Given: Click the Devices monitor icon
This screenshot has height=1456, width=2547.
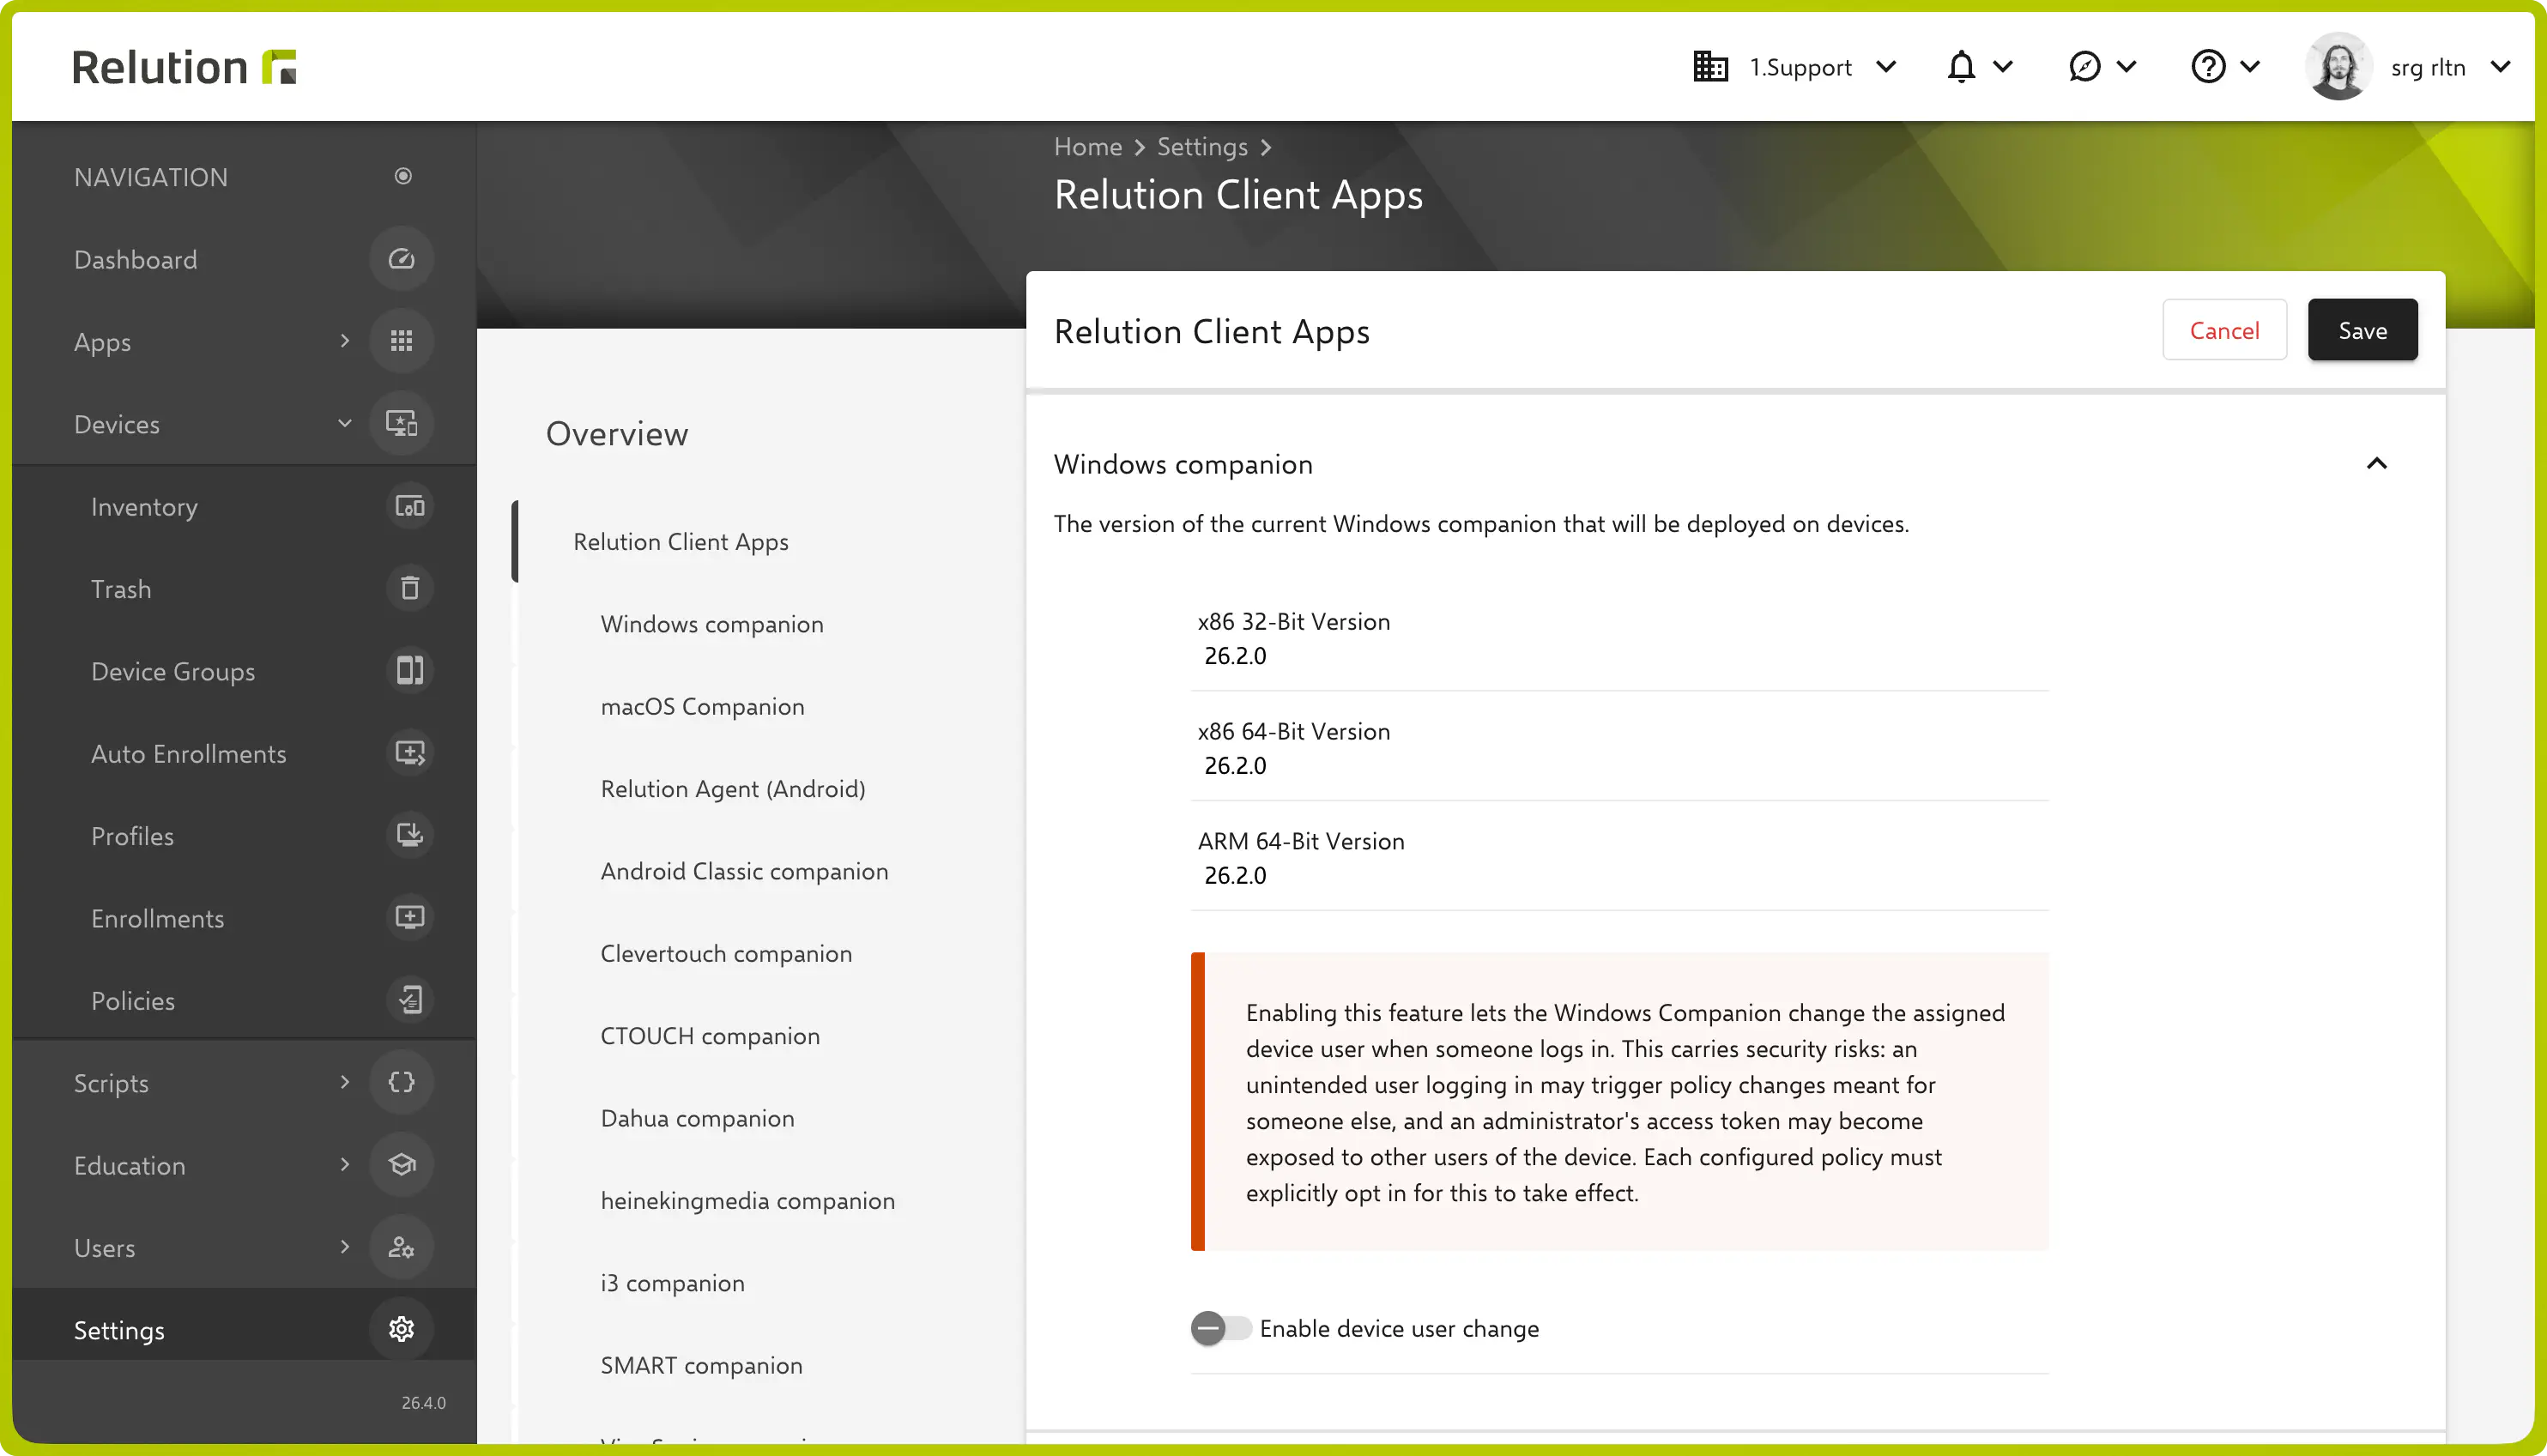Looking at the screenshot, I should point(401,424).
